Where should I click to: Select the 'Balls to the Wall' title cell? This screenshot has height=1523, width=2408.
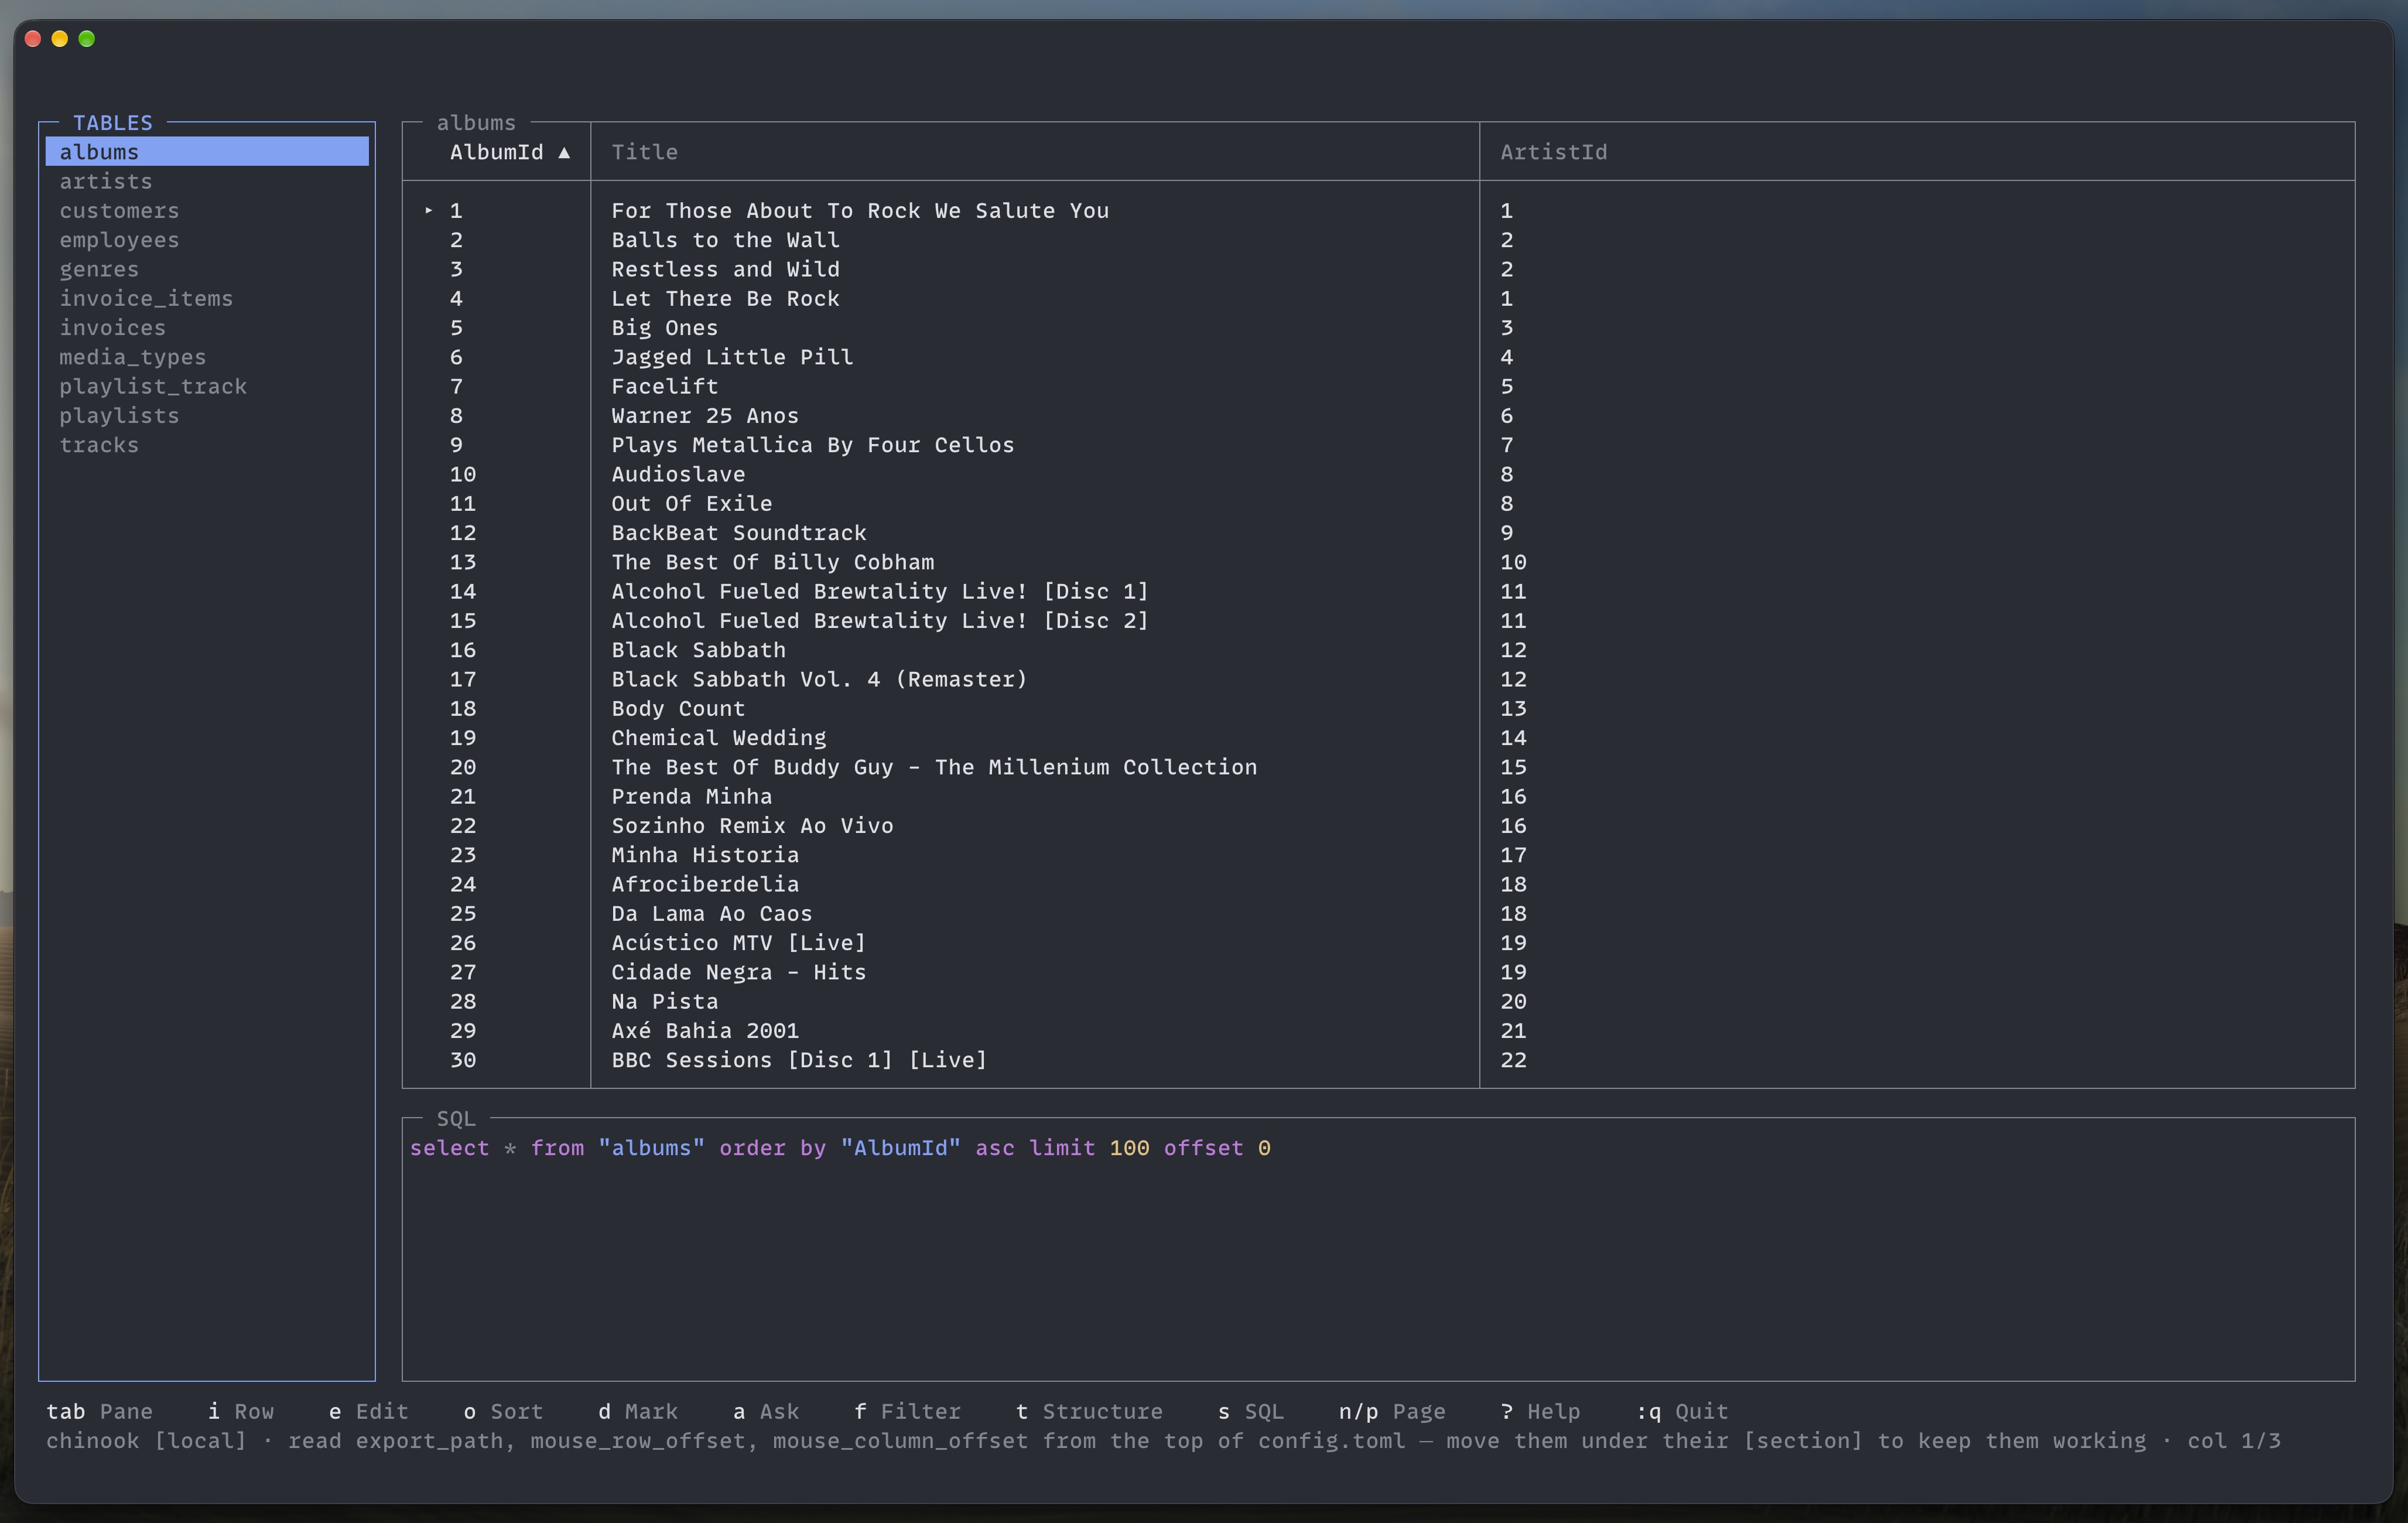(x=725, y=240)
